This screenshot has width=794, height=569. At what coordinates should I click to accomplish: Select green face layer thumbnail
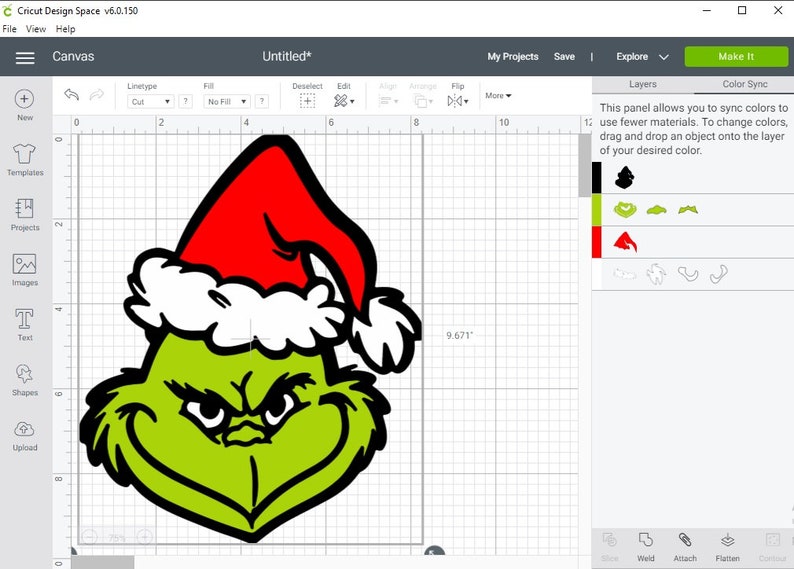pos(624,209)
